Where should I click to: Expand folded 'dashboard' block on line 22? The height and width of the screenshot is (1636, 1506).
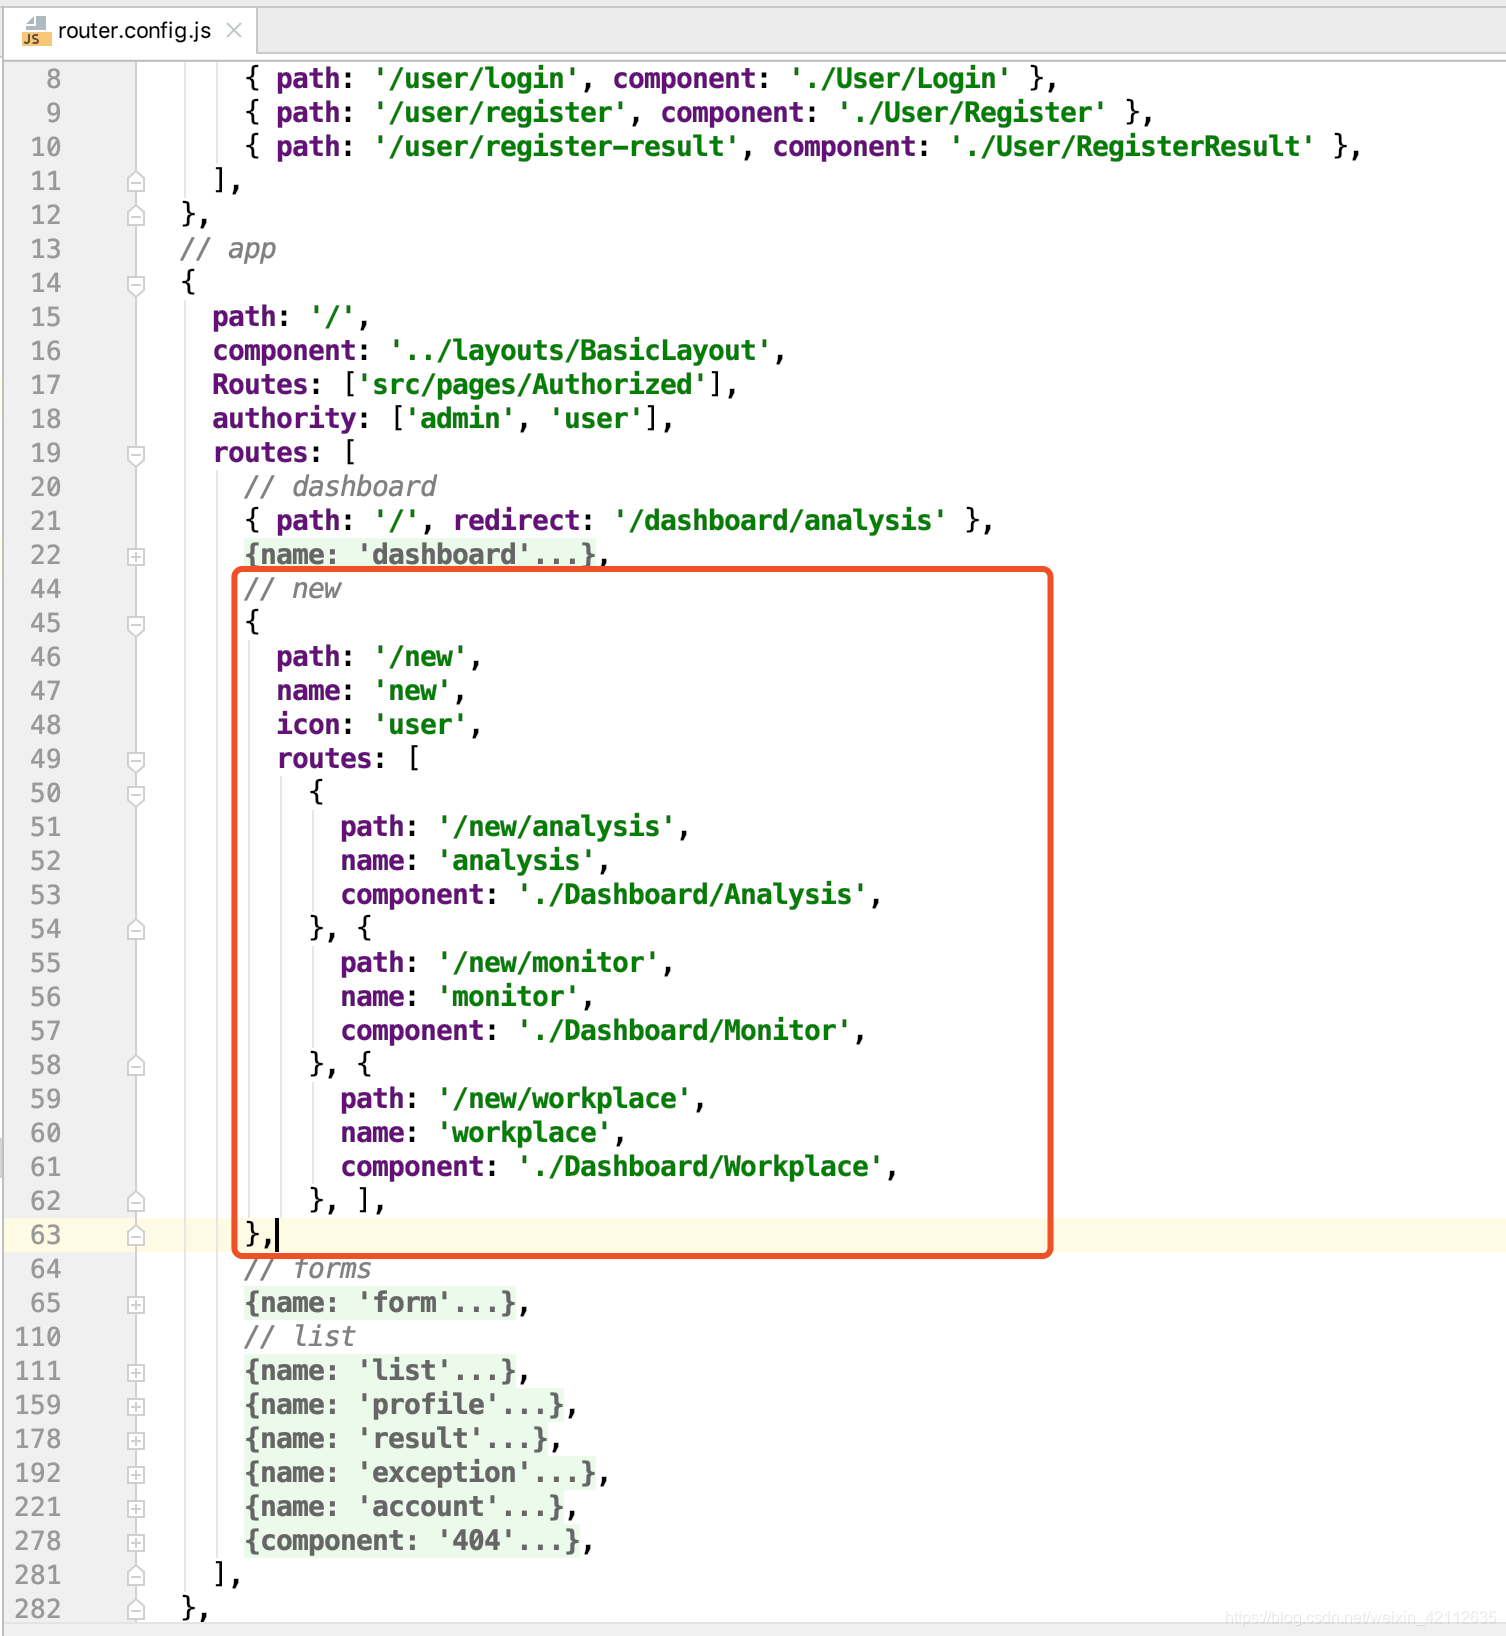(136, 557)
